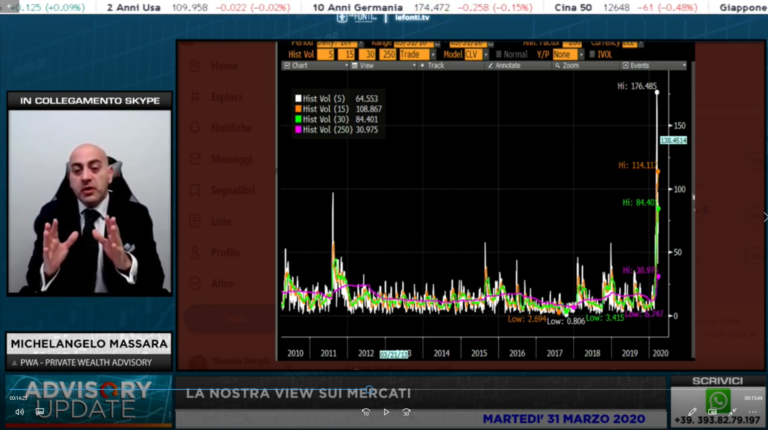This screenshot has height=430, width=768.
Task: Open the Chart dropdown menu
Action: coord(315,65)
